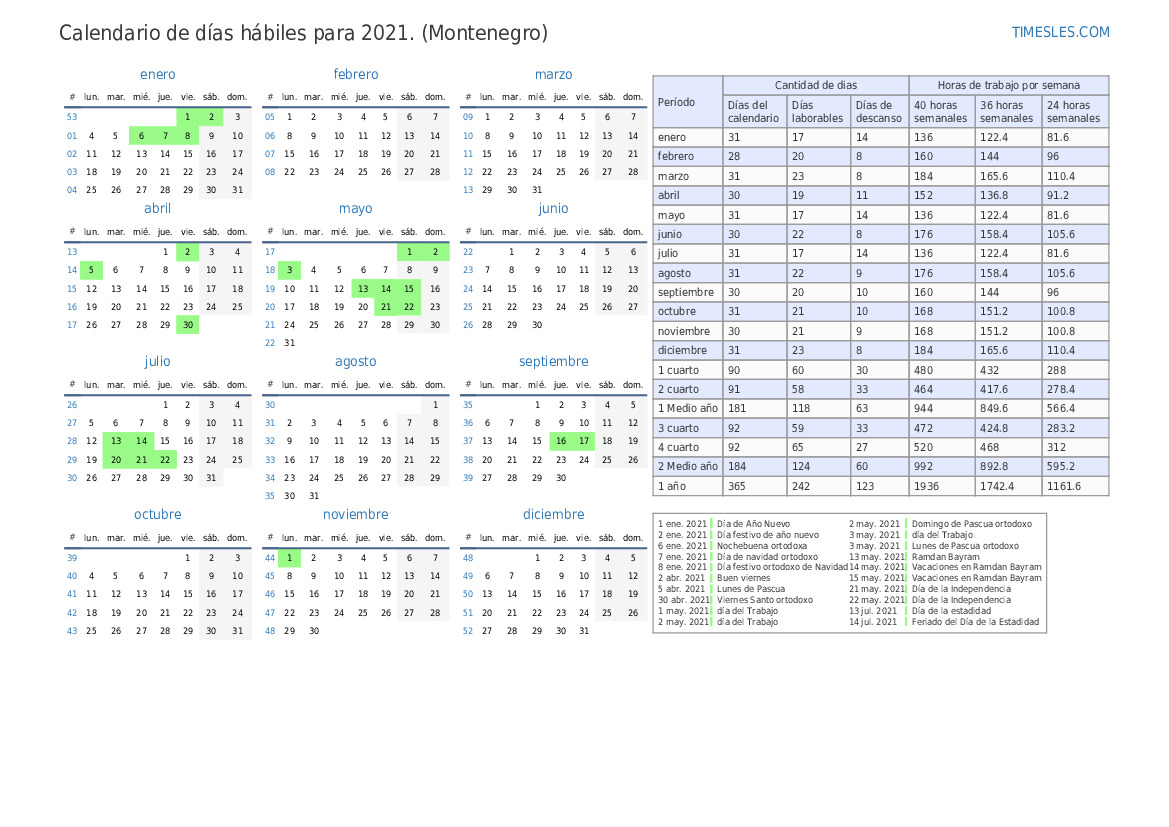Click 'Día de Año Nuevo' legend entry
Viewport: 1169px width, 827px height.
(x=753, y=523)
